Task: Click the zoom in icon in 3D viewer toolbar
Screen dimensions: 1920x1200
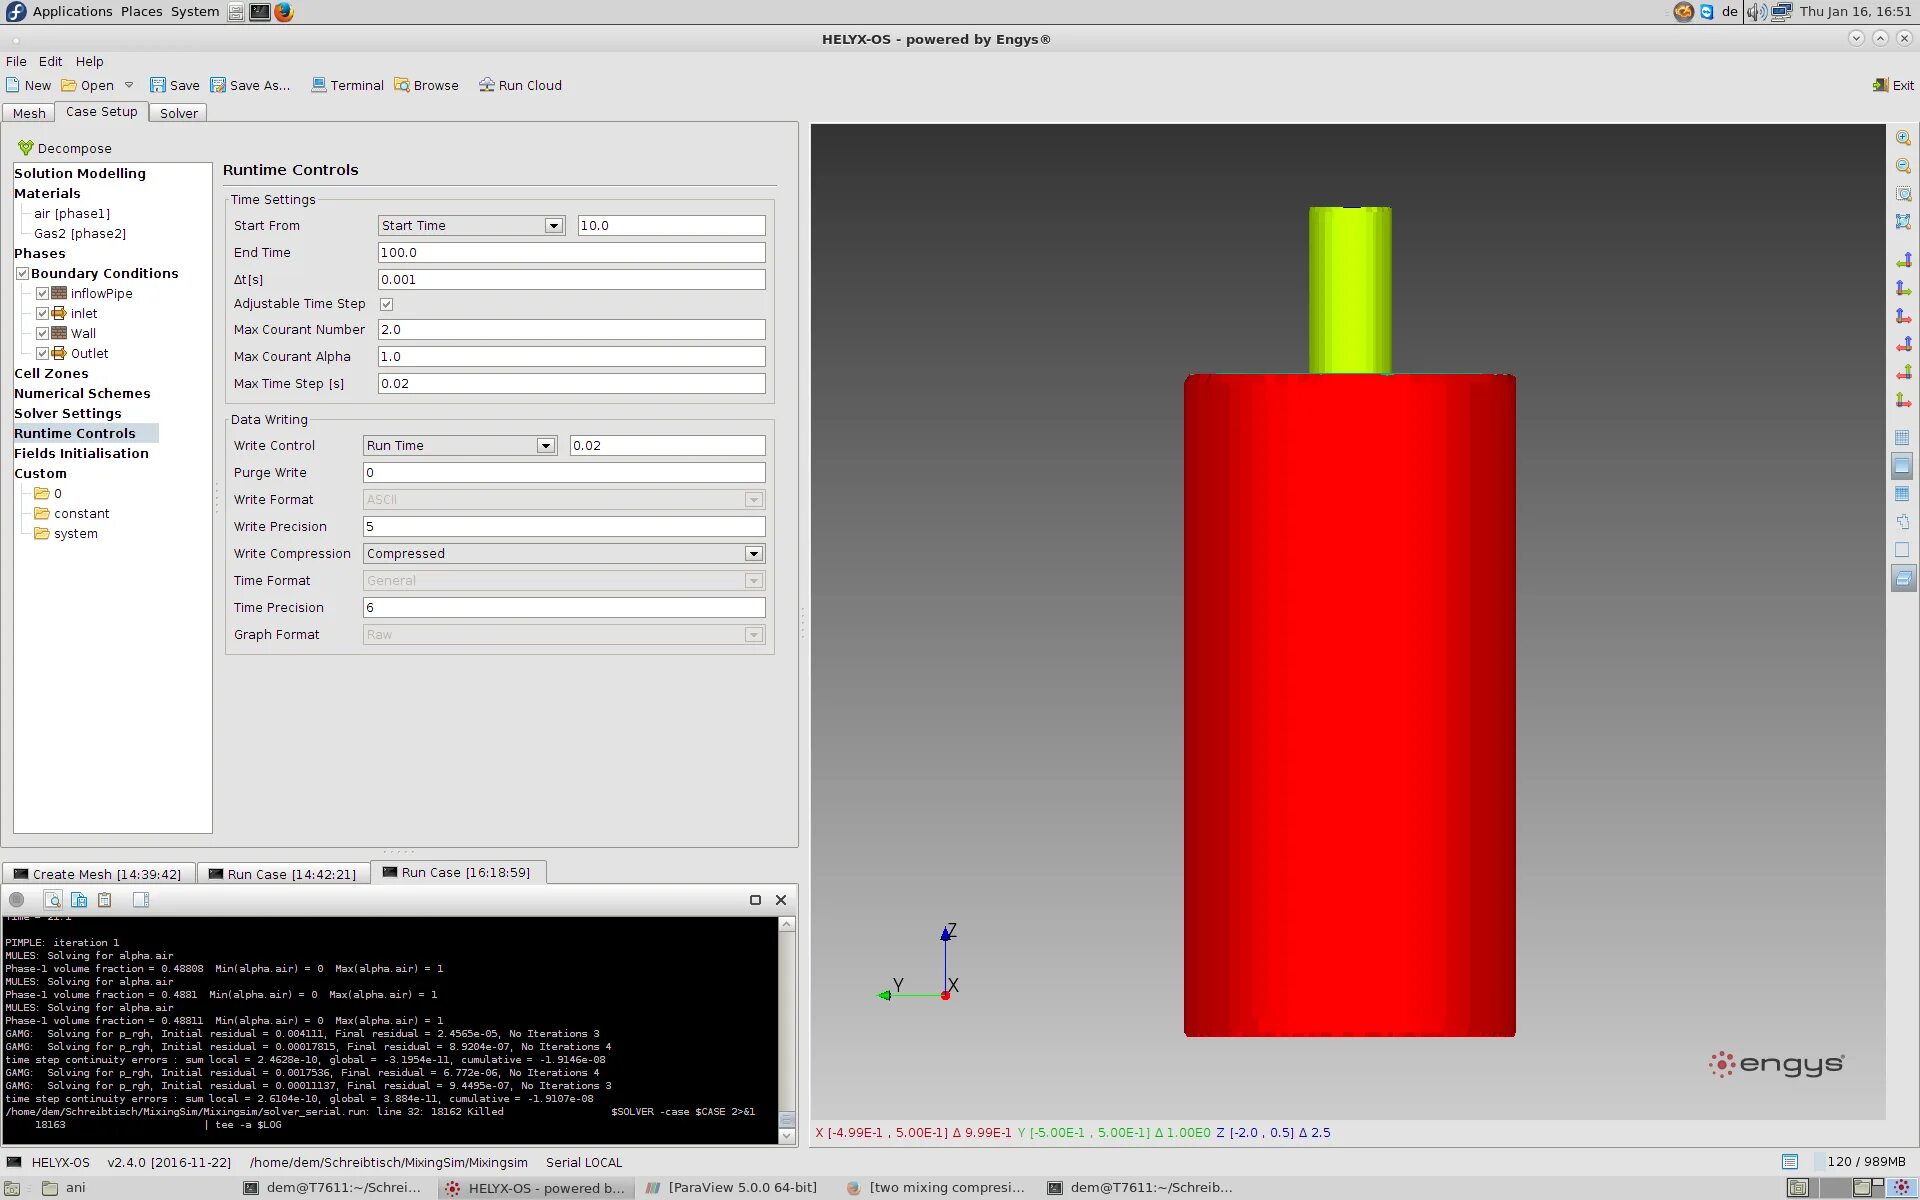Action: click(1903, 138)
